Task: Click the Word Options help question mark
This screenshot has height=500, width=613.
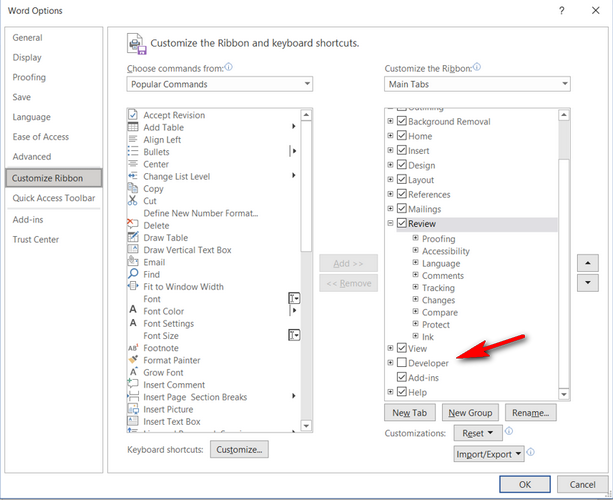Action: (x=562, y=11)
